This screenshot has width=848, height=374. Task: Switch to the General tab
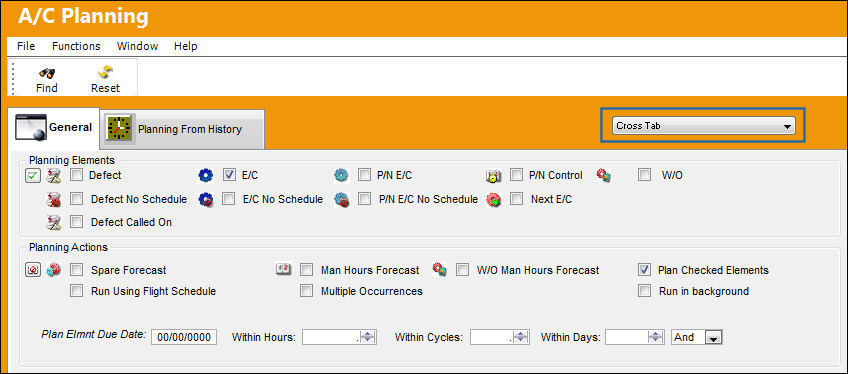(x=53, y=128)
